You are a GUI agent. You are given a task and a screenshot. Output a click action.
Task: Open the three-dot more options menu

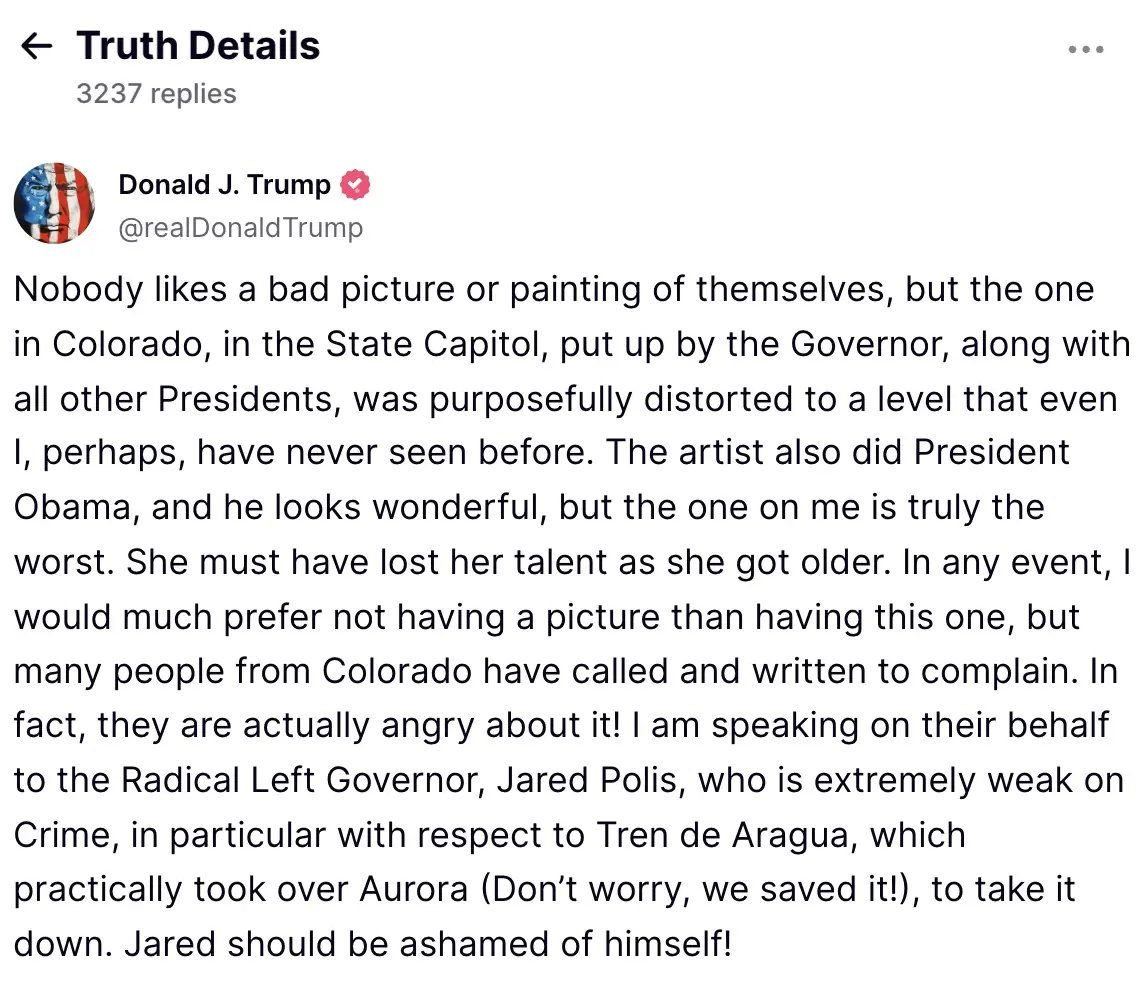(x=1085, y=49)
